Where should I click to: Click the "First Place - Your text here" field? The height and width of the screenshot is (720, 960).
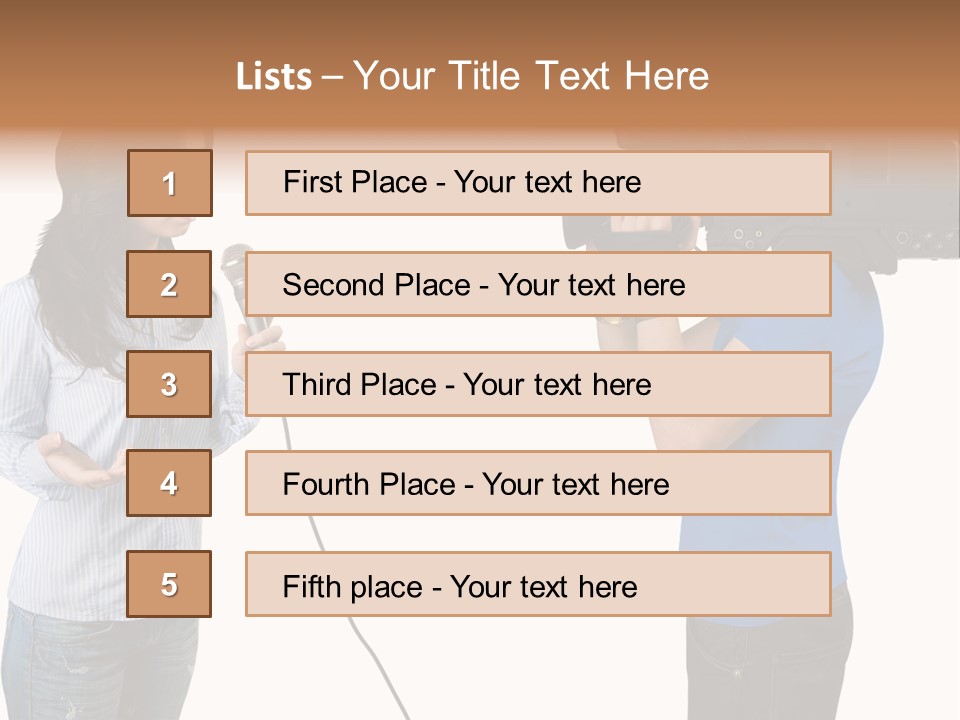pyautogui.click(x=538, y=183)
